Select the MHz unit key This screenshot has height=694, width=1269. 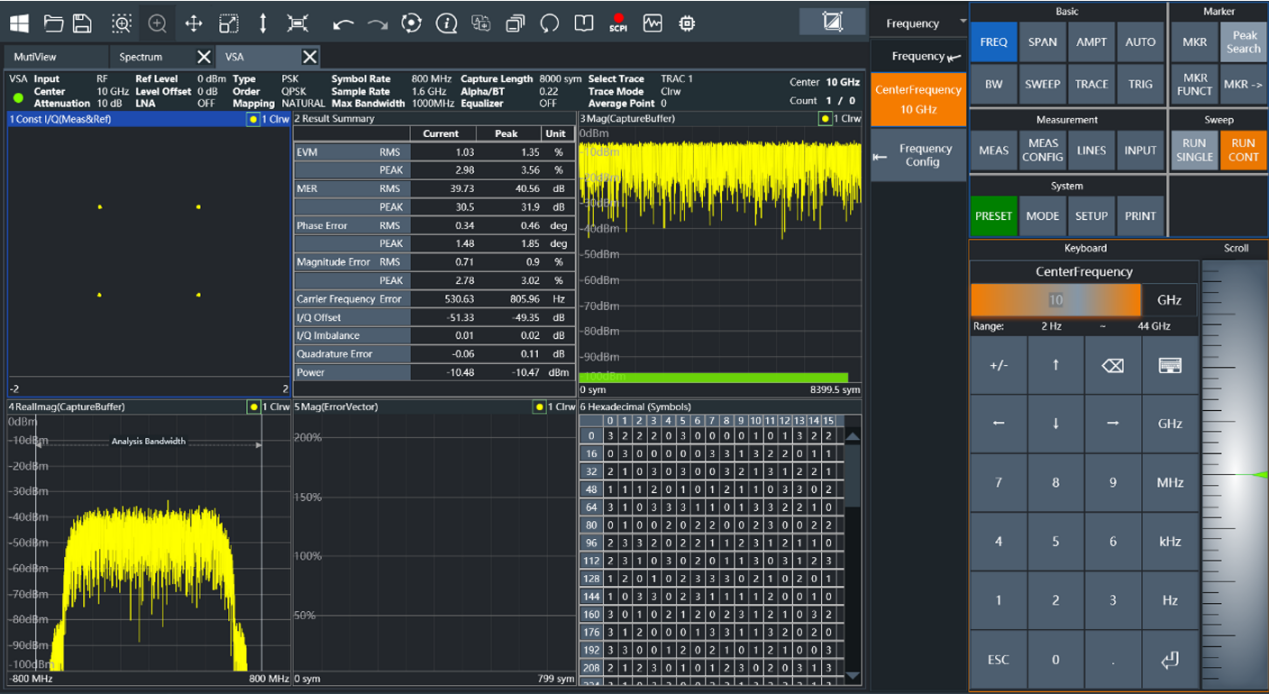coord(1170,483)
